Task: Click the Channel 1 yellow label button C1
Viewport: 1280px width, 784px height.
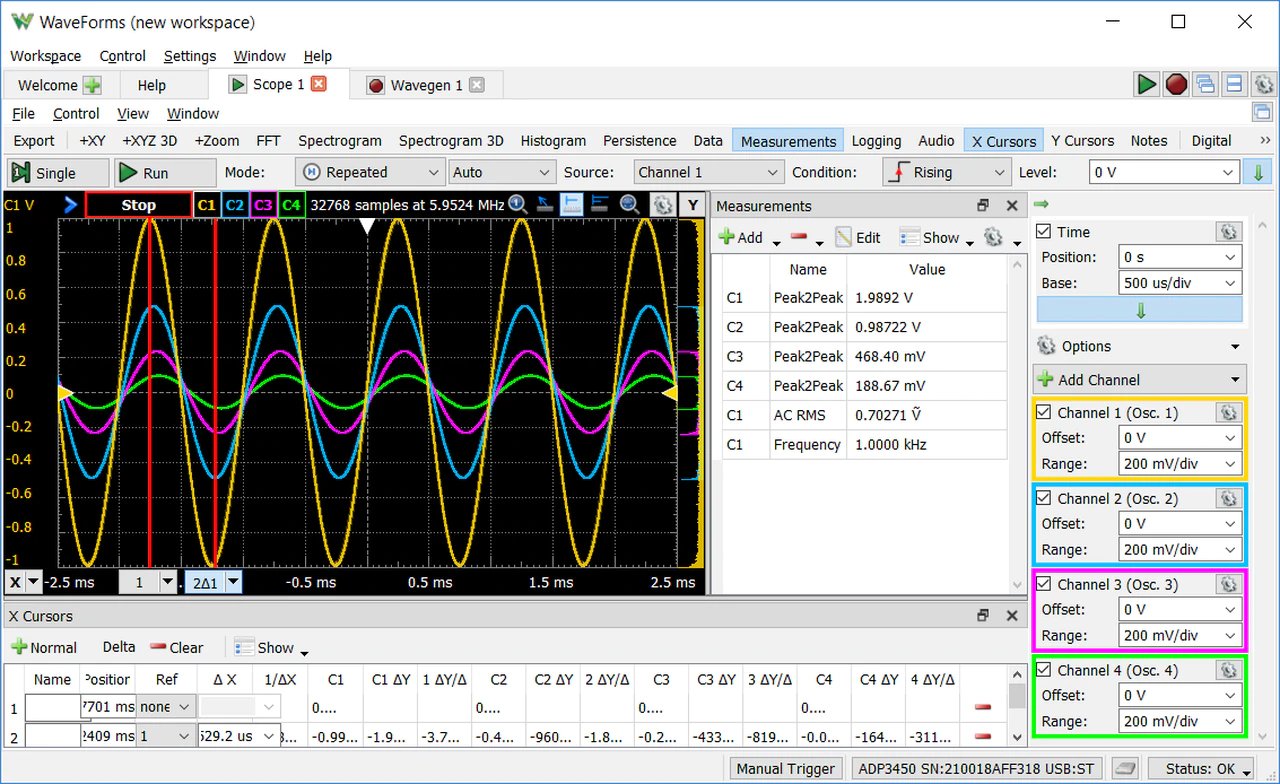Action: click(207, 205)
